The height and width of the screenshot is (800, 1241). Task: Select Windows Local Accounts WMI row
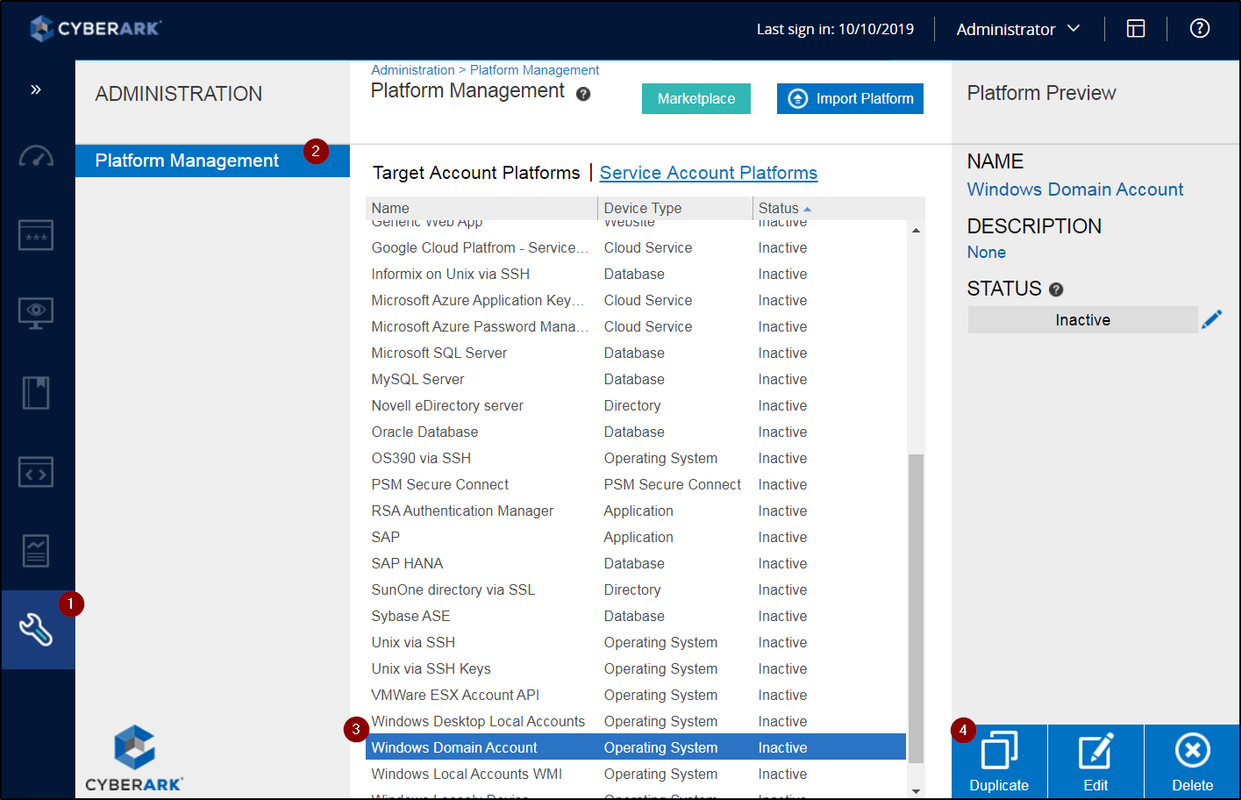tap(636, 774)
